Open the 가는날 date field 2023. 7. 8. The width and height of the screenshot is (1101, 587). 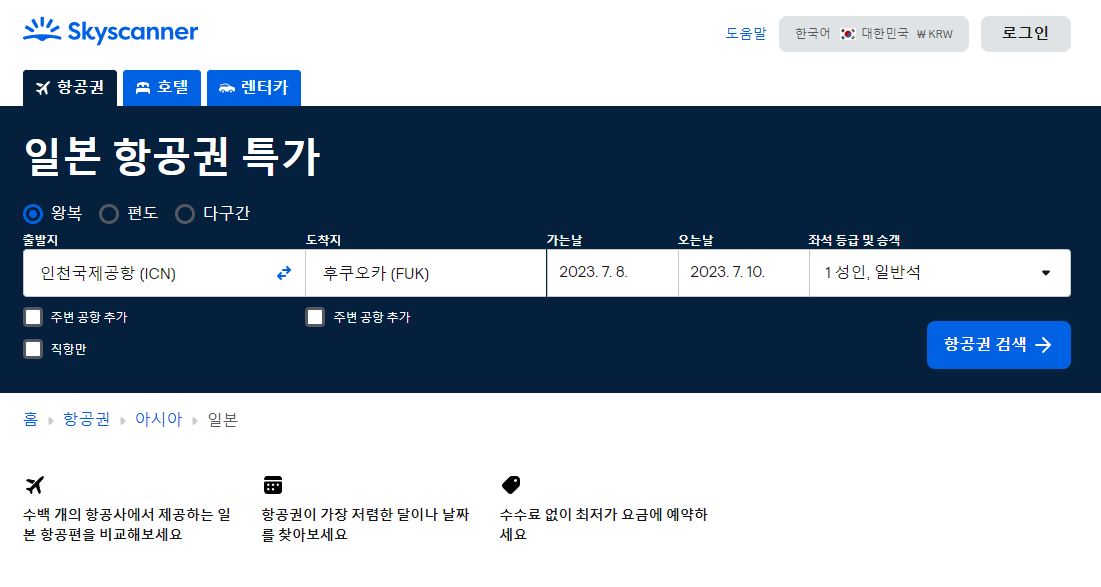click(x=612, y=272)
